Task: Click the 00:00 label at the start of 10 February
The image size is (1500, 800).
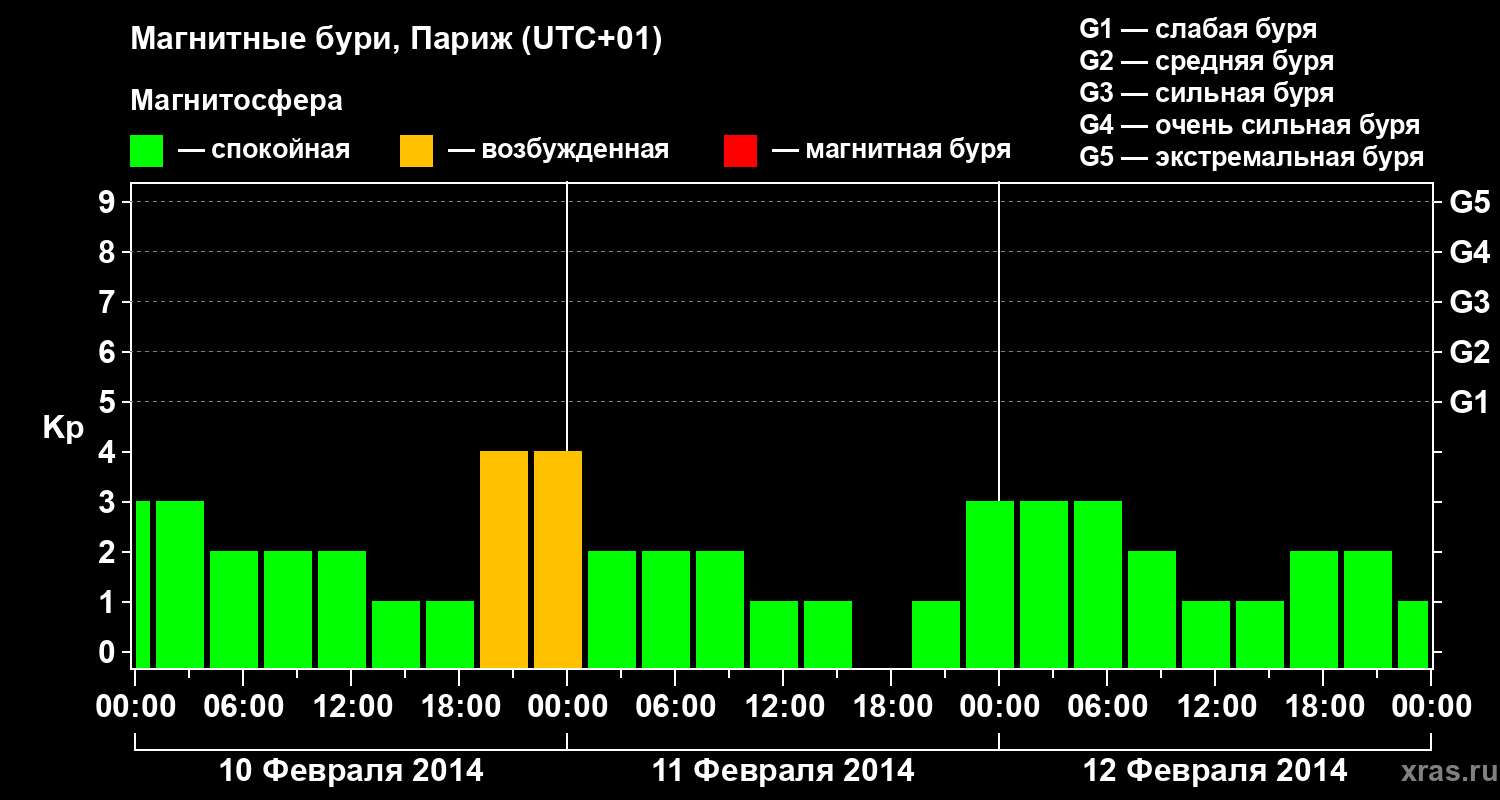Action: (x=135, y=706)
